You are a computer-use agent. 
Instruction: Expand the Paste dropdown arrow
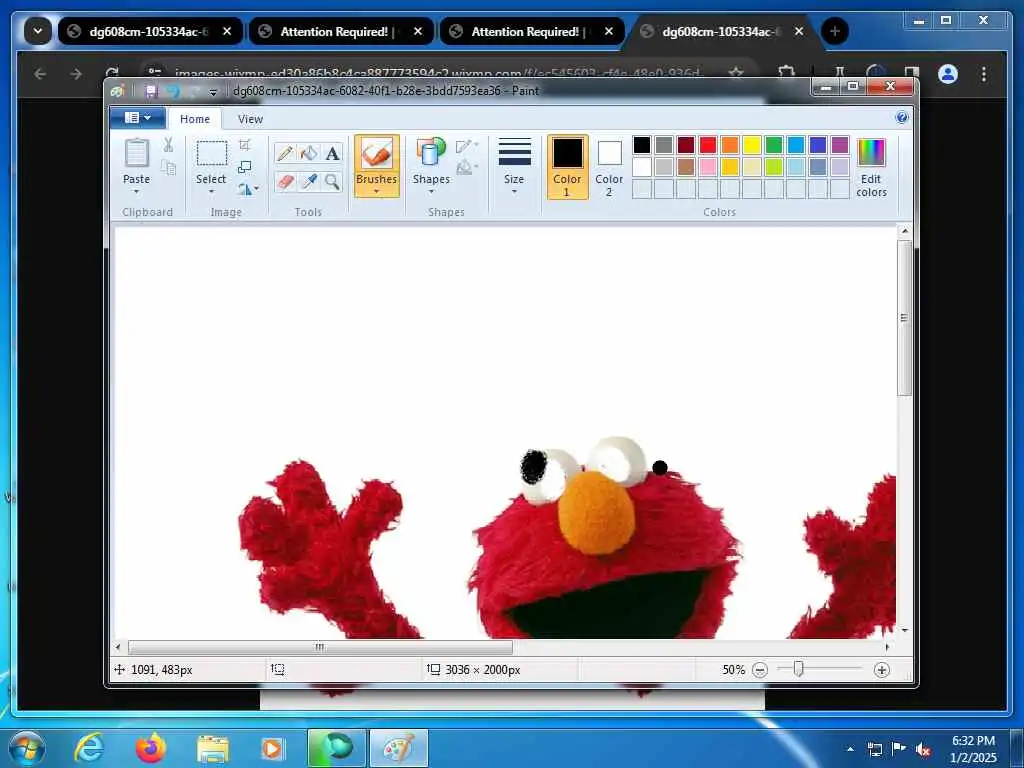[x=136, y=192]
